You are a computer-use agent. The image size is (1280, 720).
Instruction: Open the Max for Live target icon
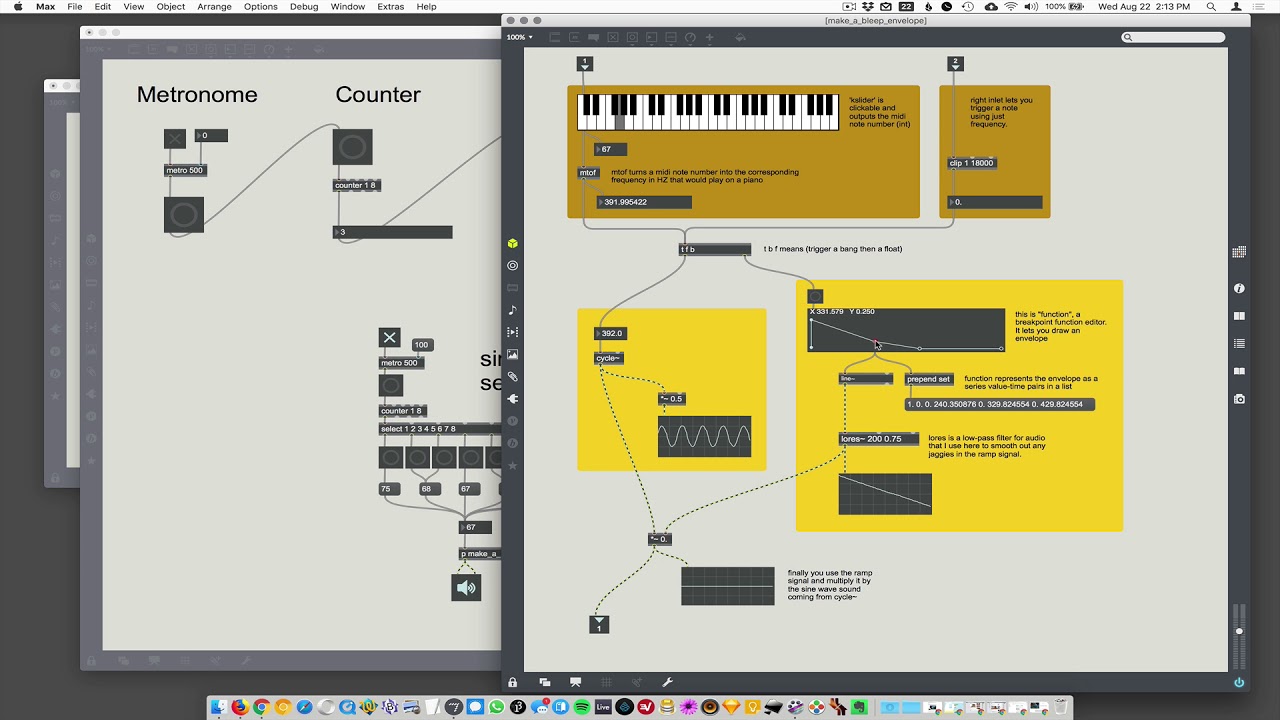[x=512, y=266]
